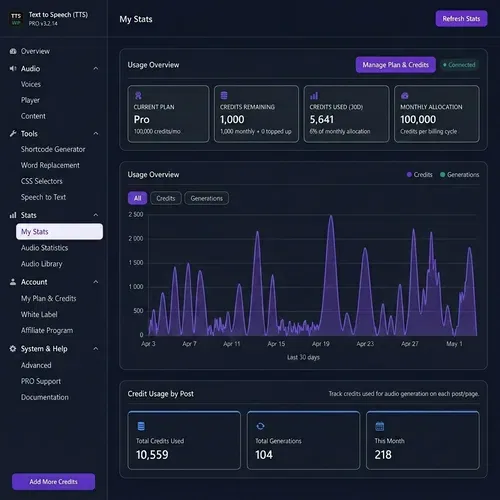Click Refresh Stats button
500x500 pixels.
(461, 19)
